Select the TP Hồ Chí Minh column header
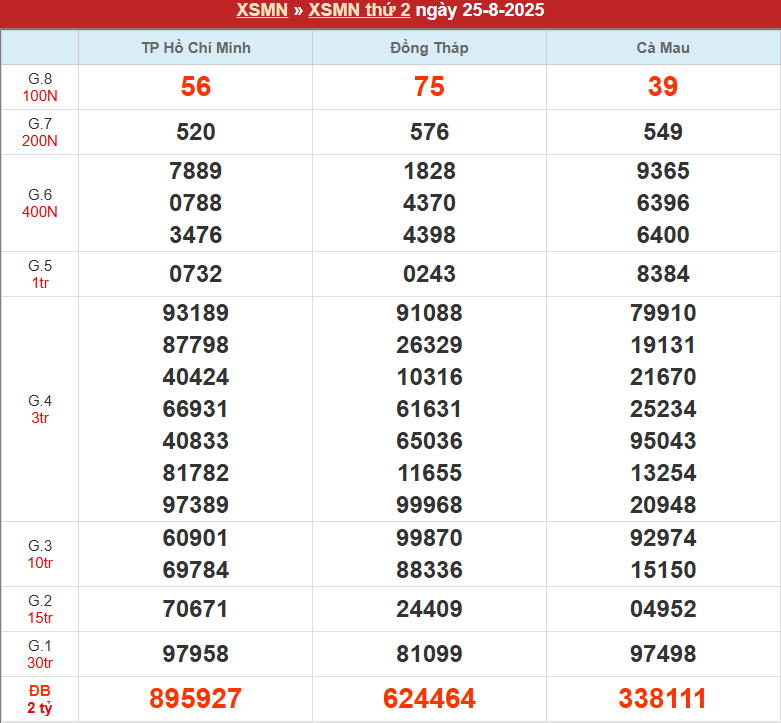 (196, 48)
